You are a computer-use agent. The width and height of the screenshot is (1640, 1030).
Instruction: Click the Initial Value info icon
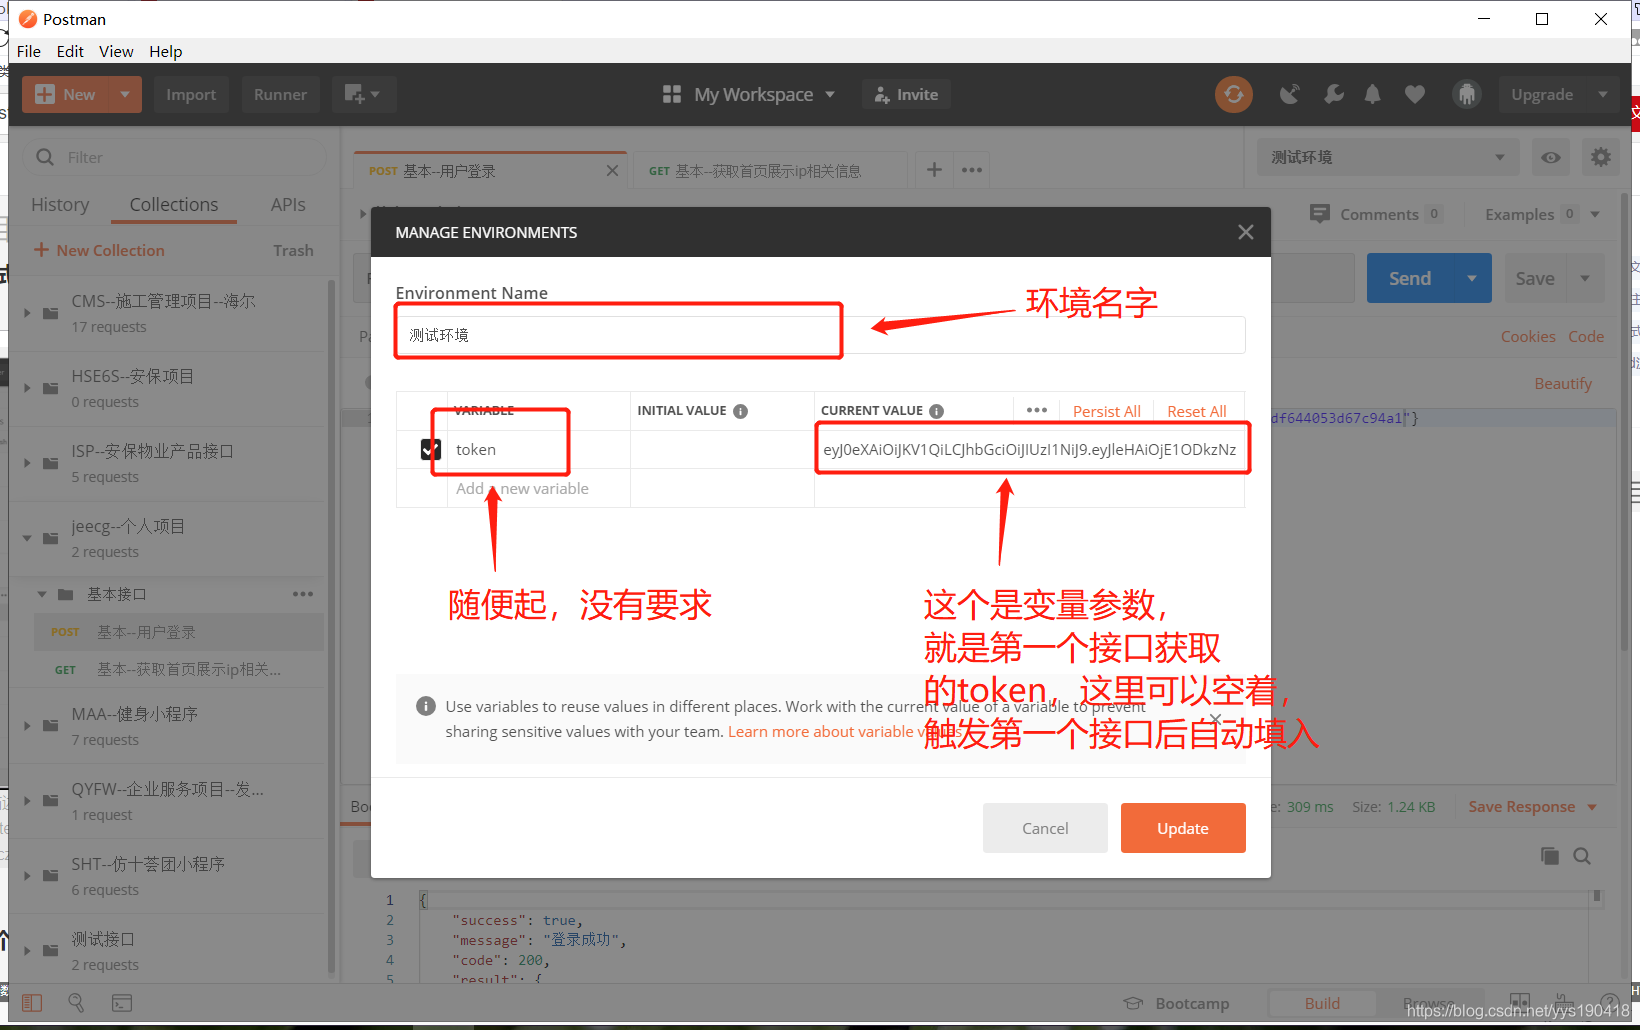[740, 411]
